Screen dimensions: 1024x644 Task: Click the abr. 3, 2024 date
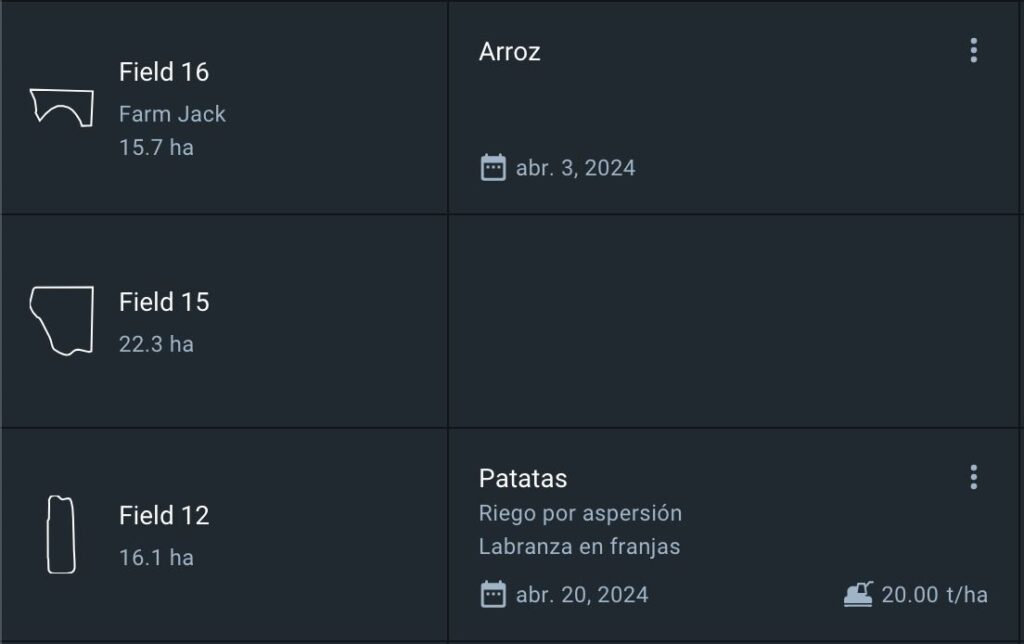click(x=575, y=168)
